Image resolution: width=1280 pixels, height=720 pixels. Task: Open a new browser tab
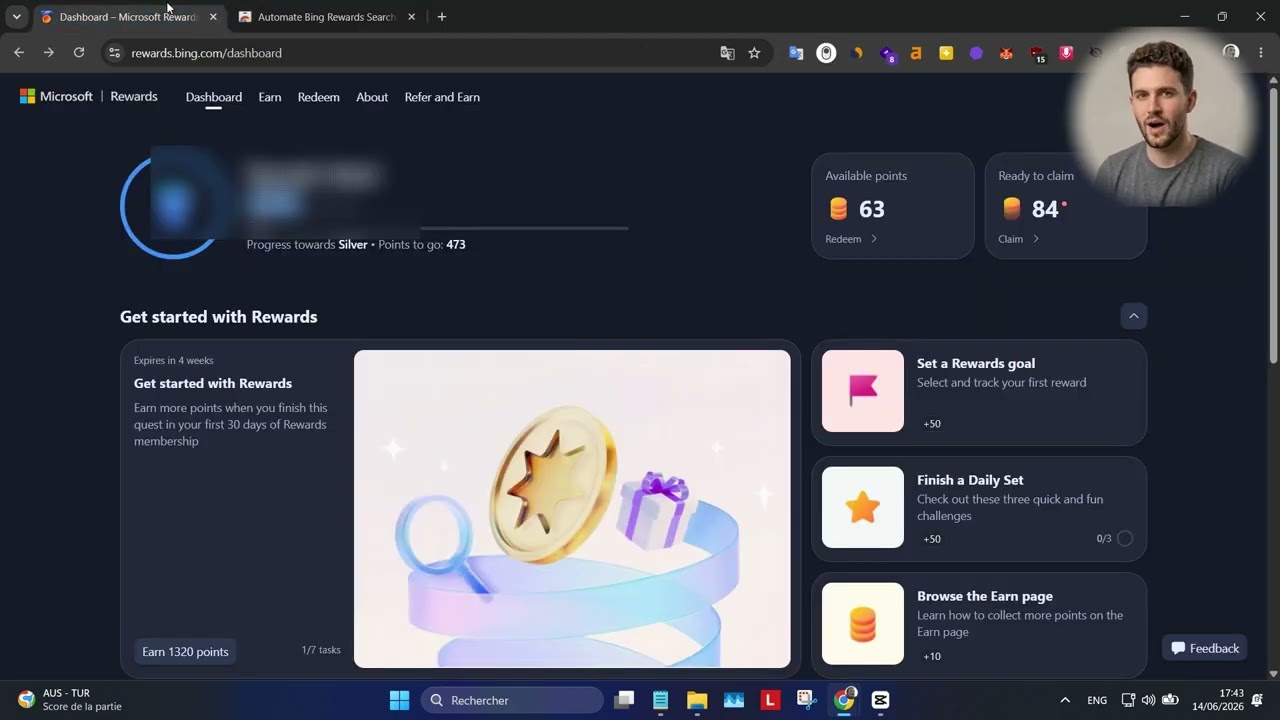point(442,17)
